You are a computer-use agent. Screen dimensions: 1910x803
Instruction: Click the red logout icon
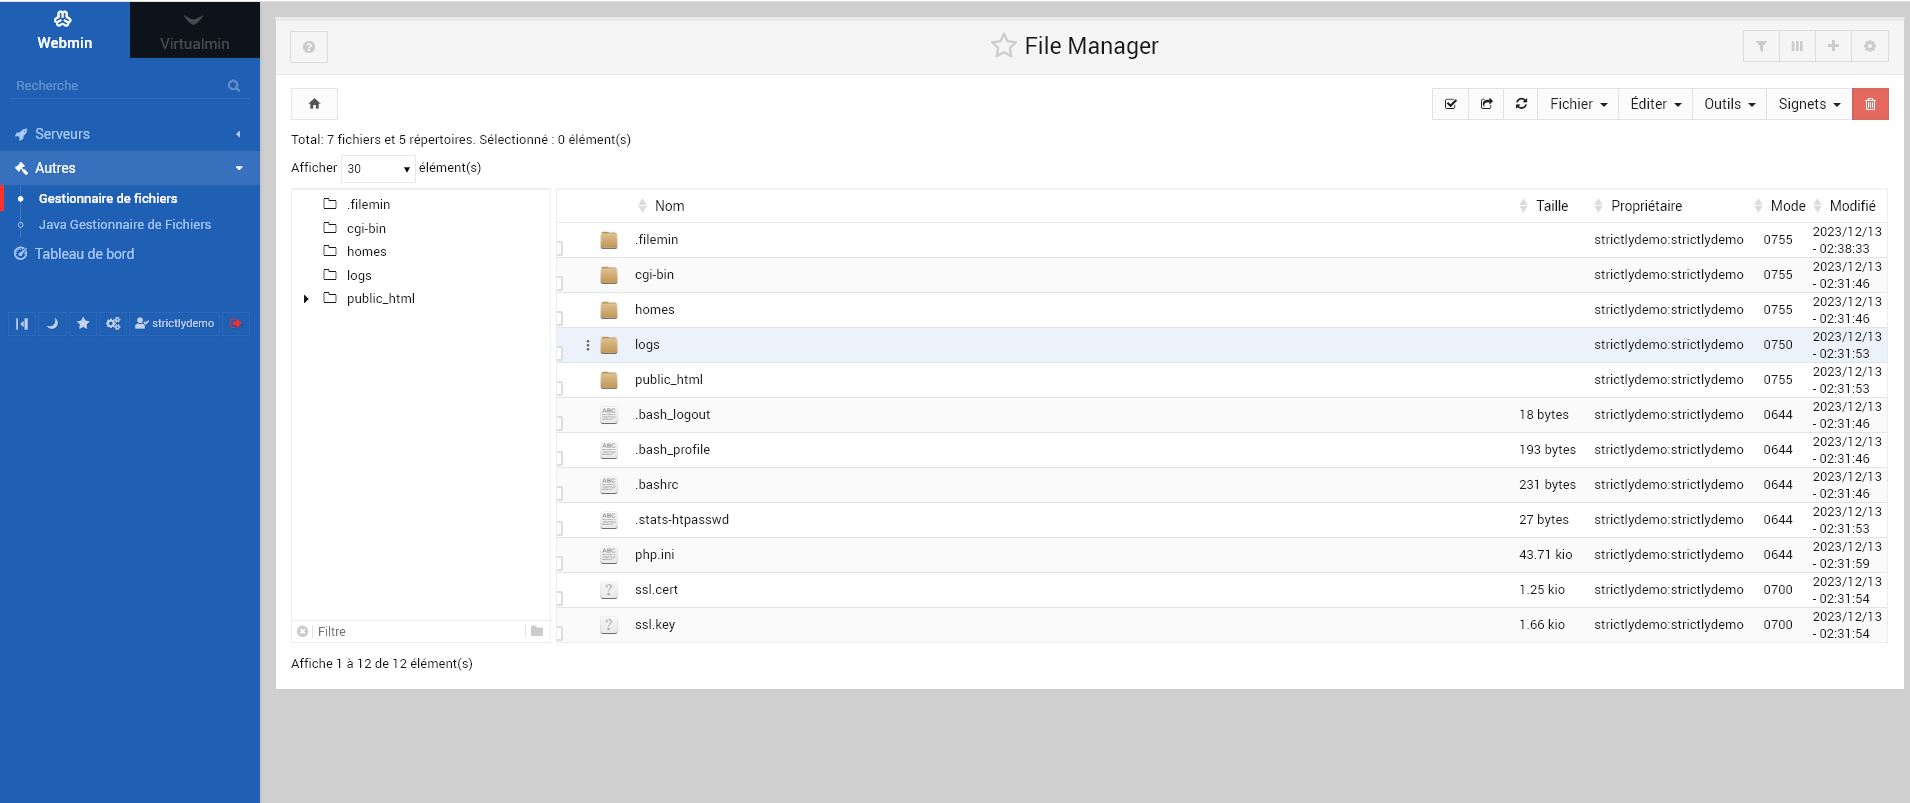coord(235,323)
